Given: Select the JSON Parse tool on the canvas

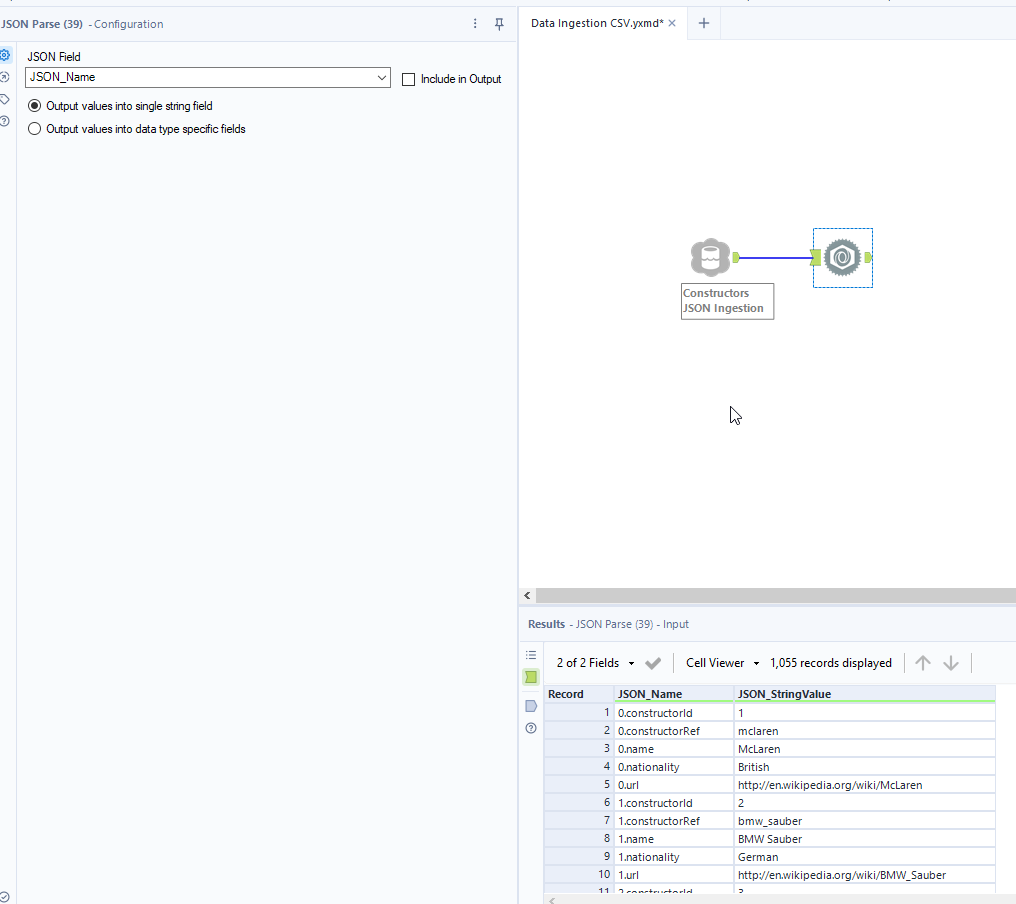Looking at the screenshot, I should click(842, 257).
